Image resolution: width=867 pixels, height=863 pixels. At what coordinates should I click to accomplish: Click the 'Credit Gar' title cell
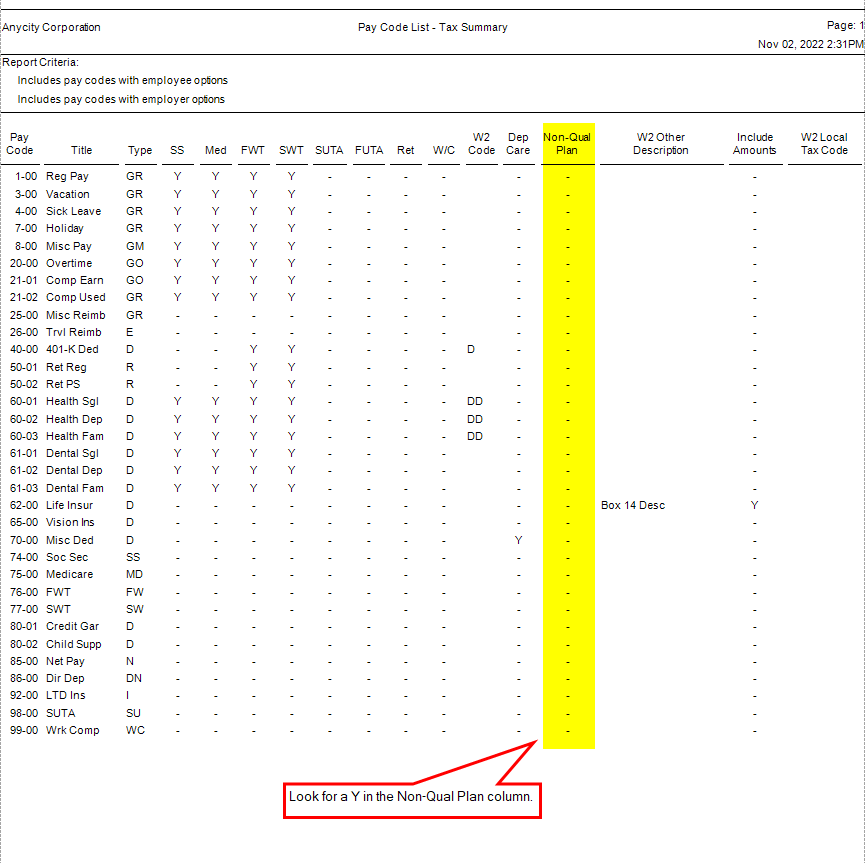tap(72, 626)
